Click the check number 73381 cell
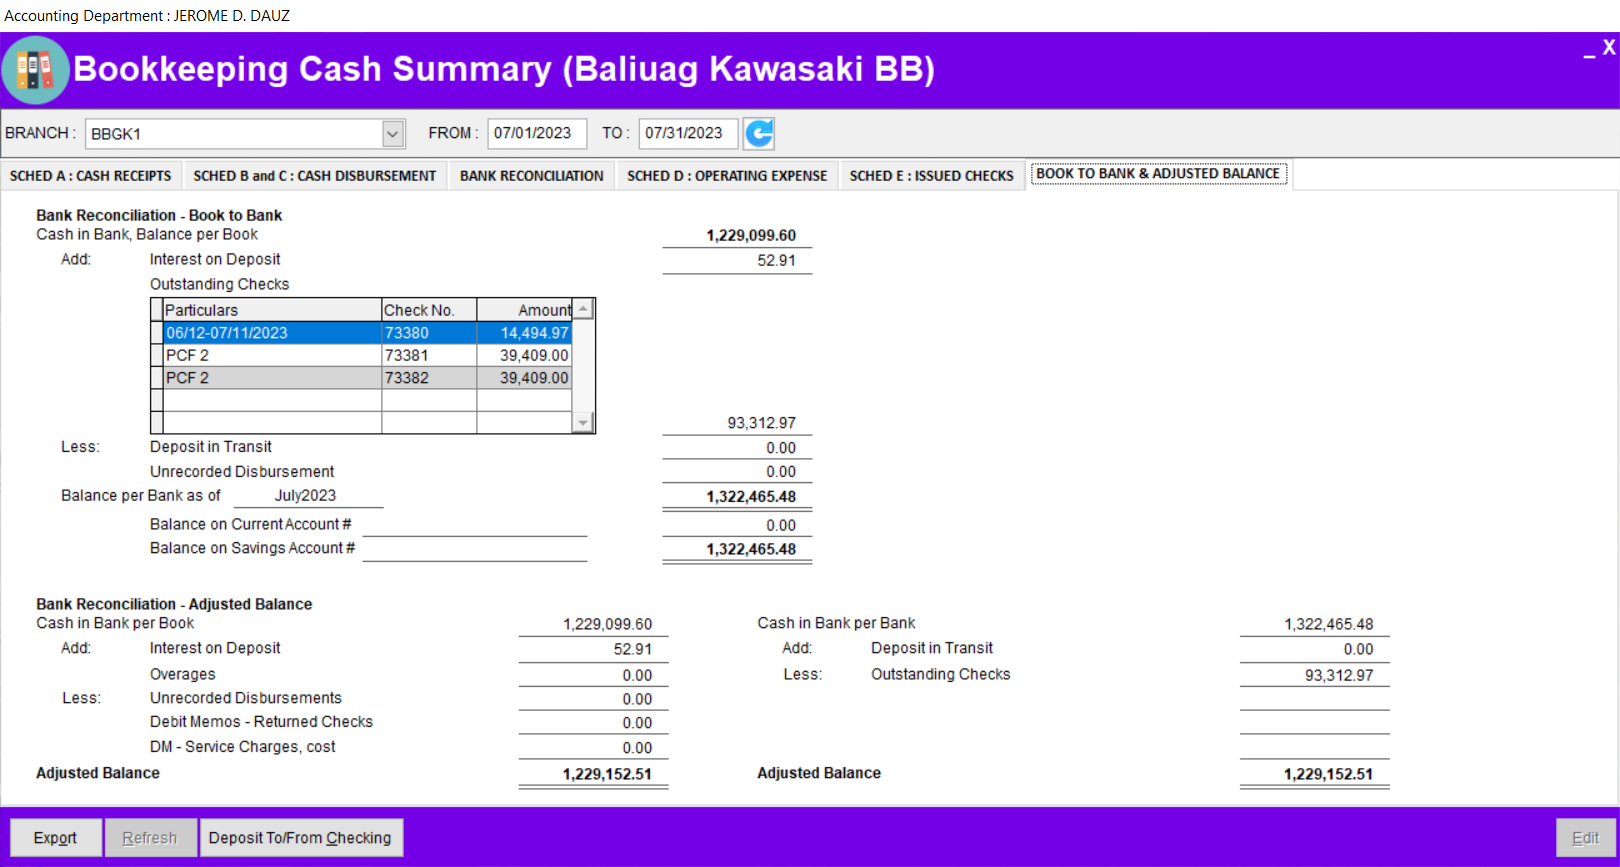This screenshot has width=1620, height=867. pyautogui.click(x=429, y=355)
